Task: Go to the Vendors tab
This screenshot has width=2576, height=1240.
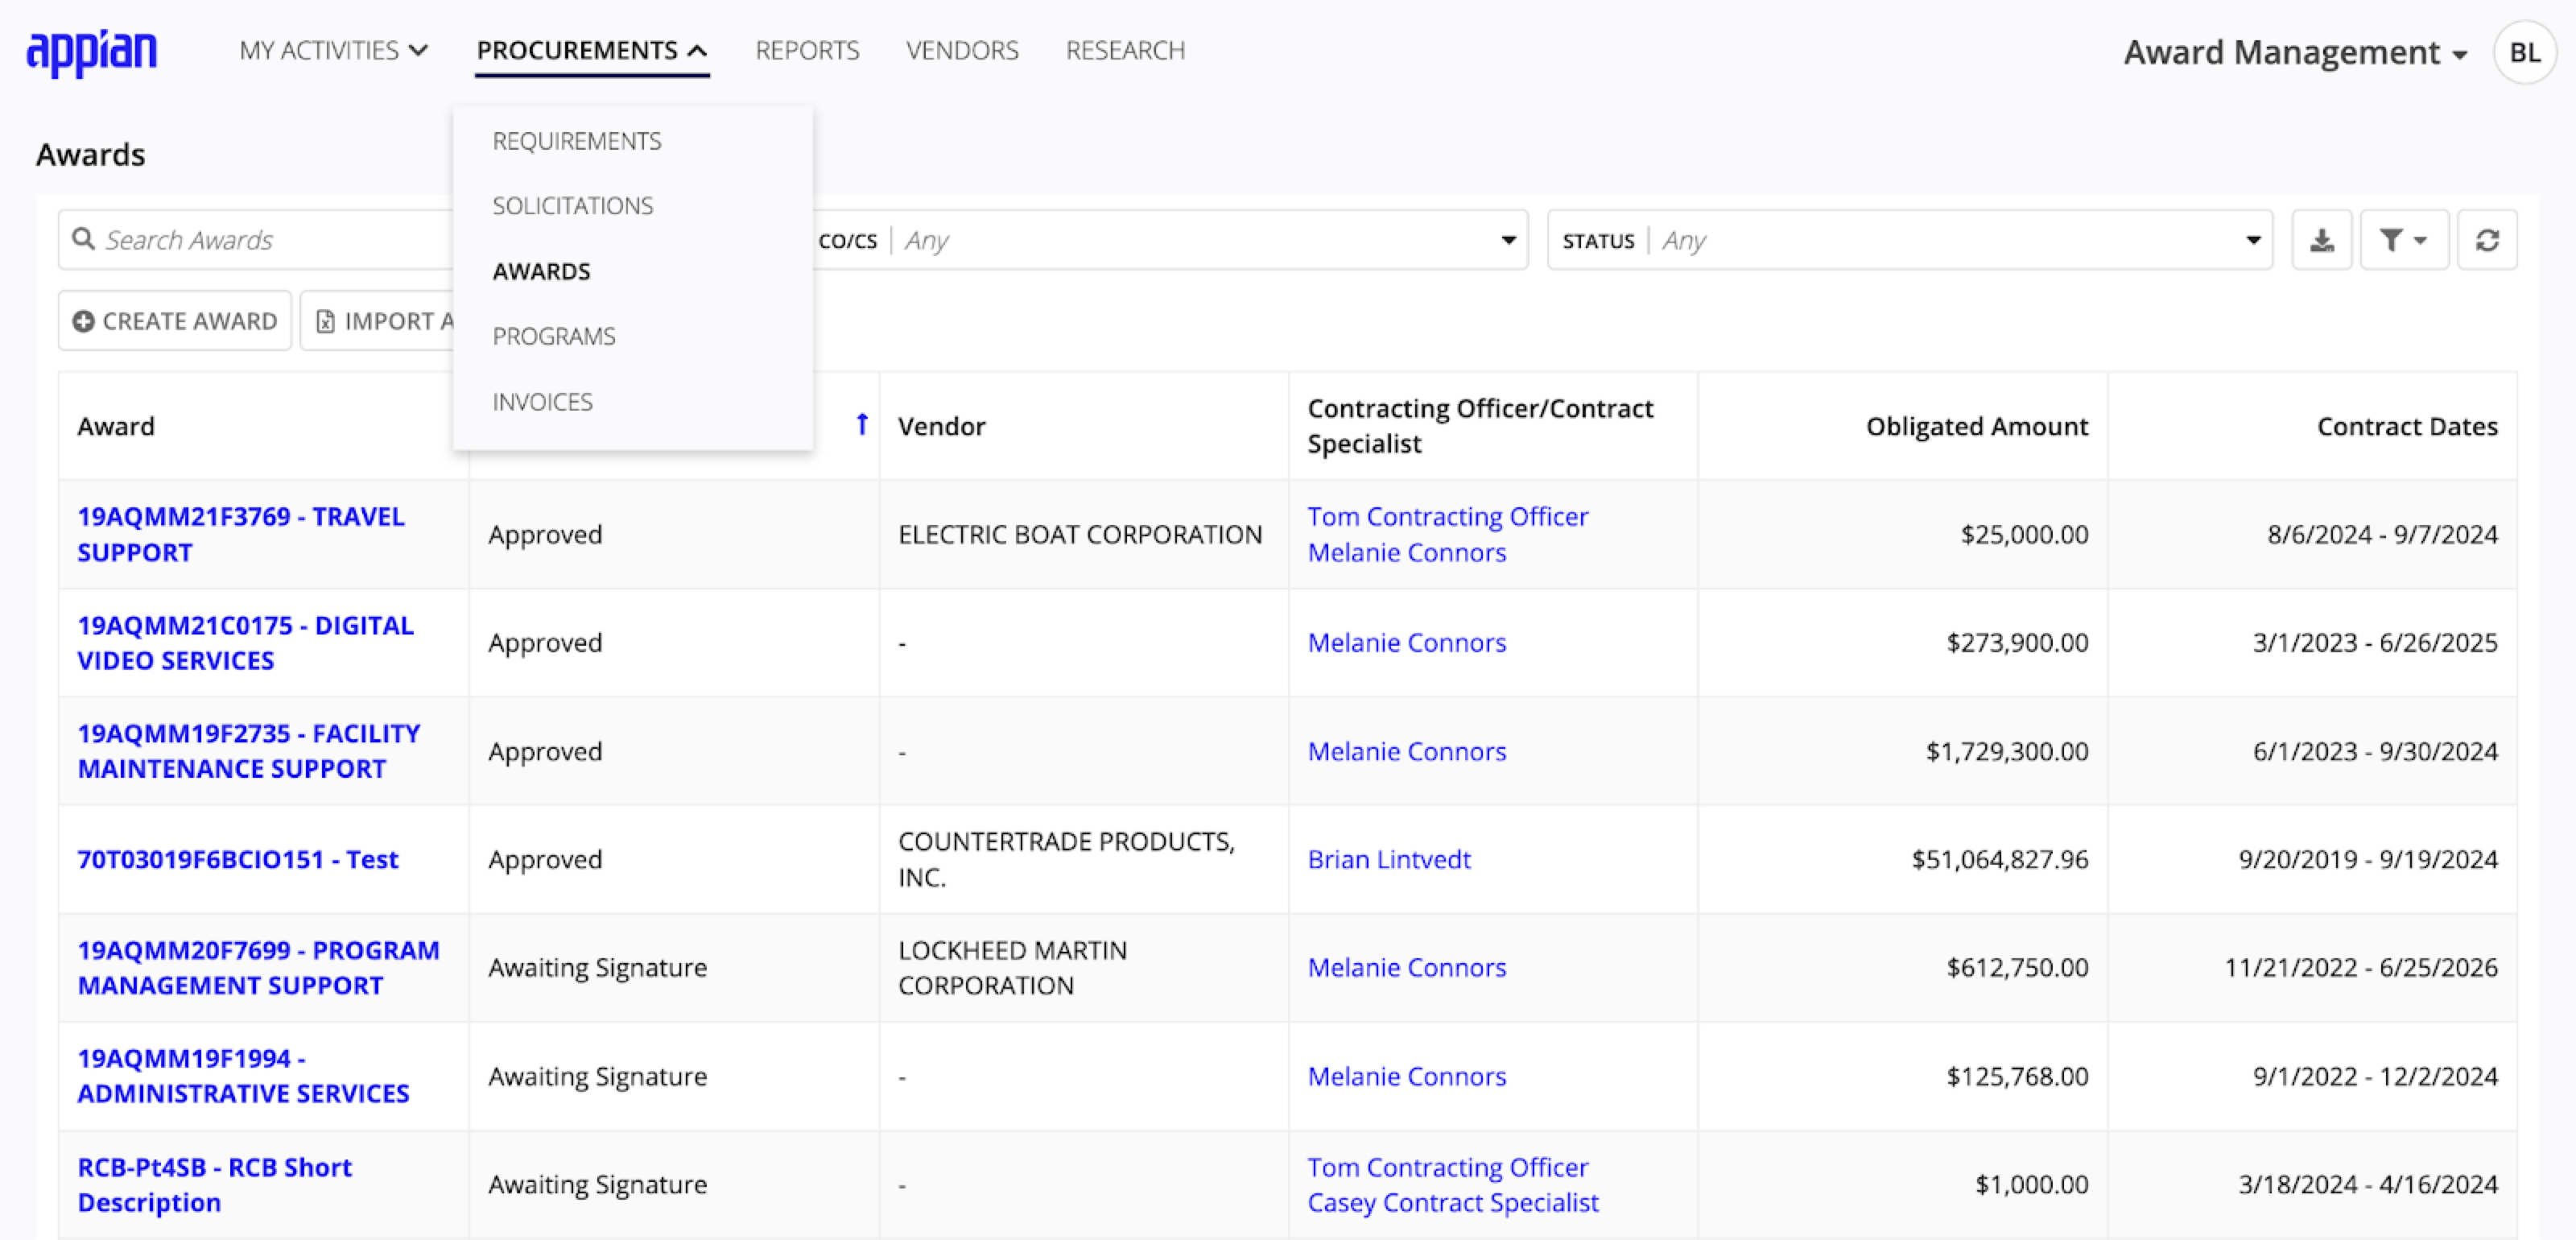Action: tap(962, 50)
